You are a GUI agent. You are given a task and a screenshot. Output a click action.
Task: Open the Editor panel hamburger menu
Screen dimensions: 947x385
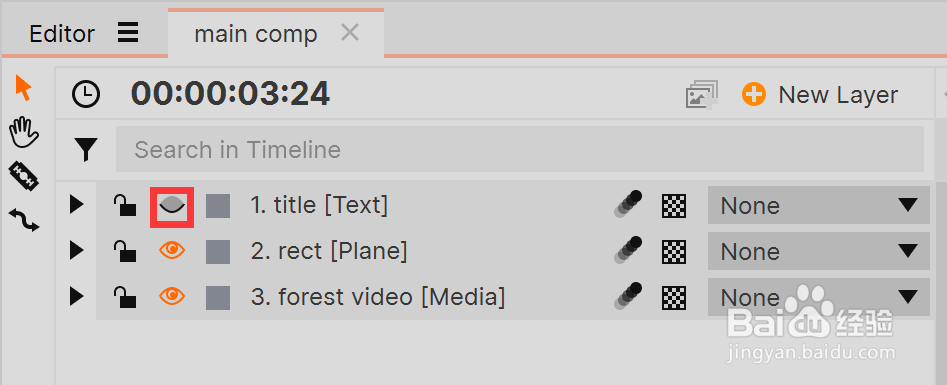click(128, 33)
